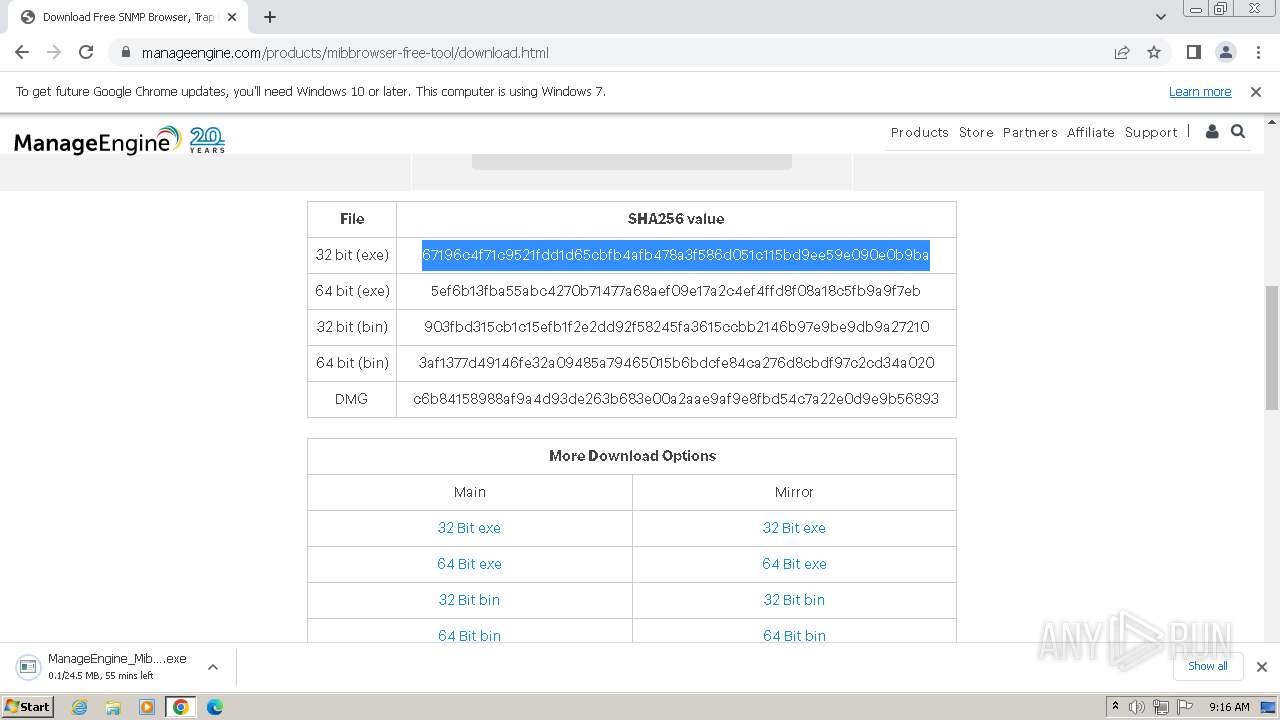Click the taskbar clock showing 9:16 AM

coord(1229,707)
